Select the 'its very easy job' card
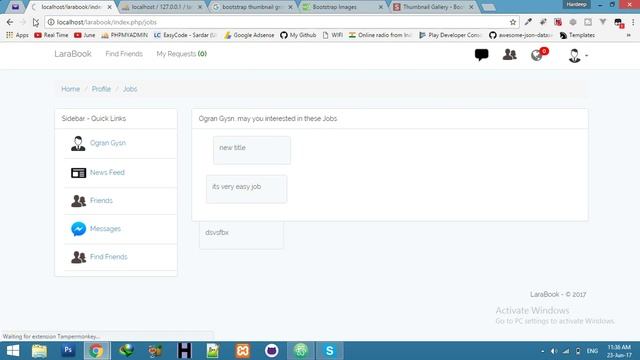640x360 pixels. (x=247, y=189)
